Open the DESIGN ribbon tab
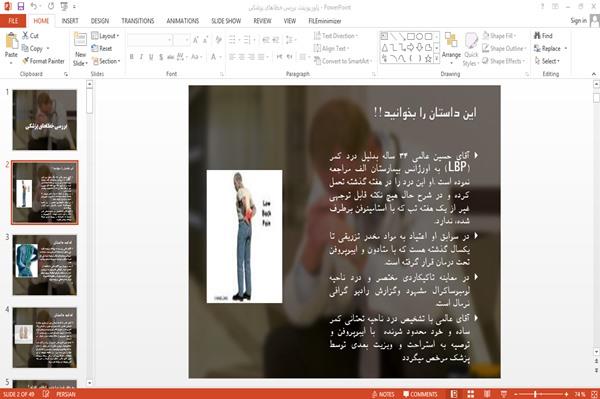Screen dimensions: 600x399 coord(100,21)
